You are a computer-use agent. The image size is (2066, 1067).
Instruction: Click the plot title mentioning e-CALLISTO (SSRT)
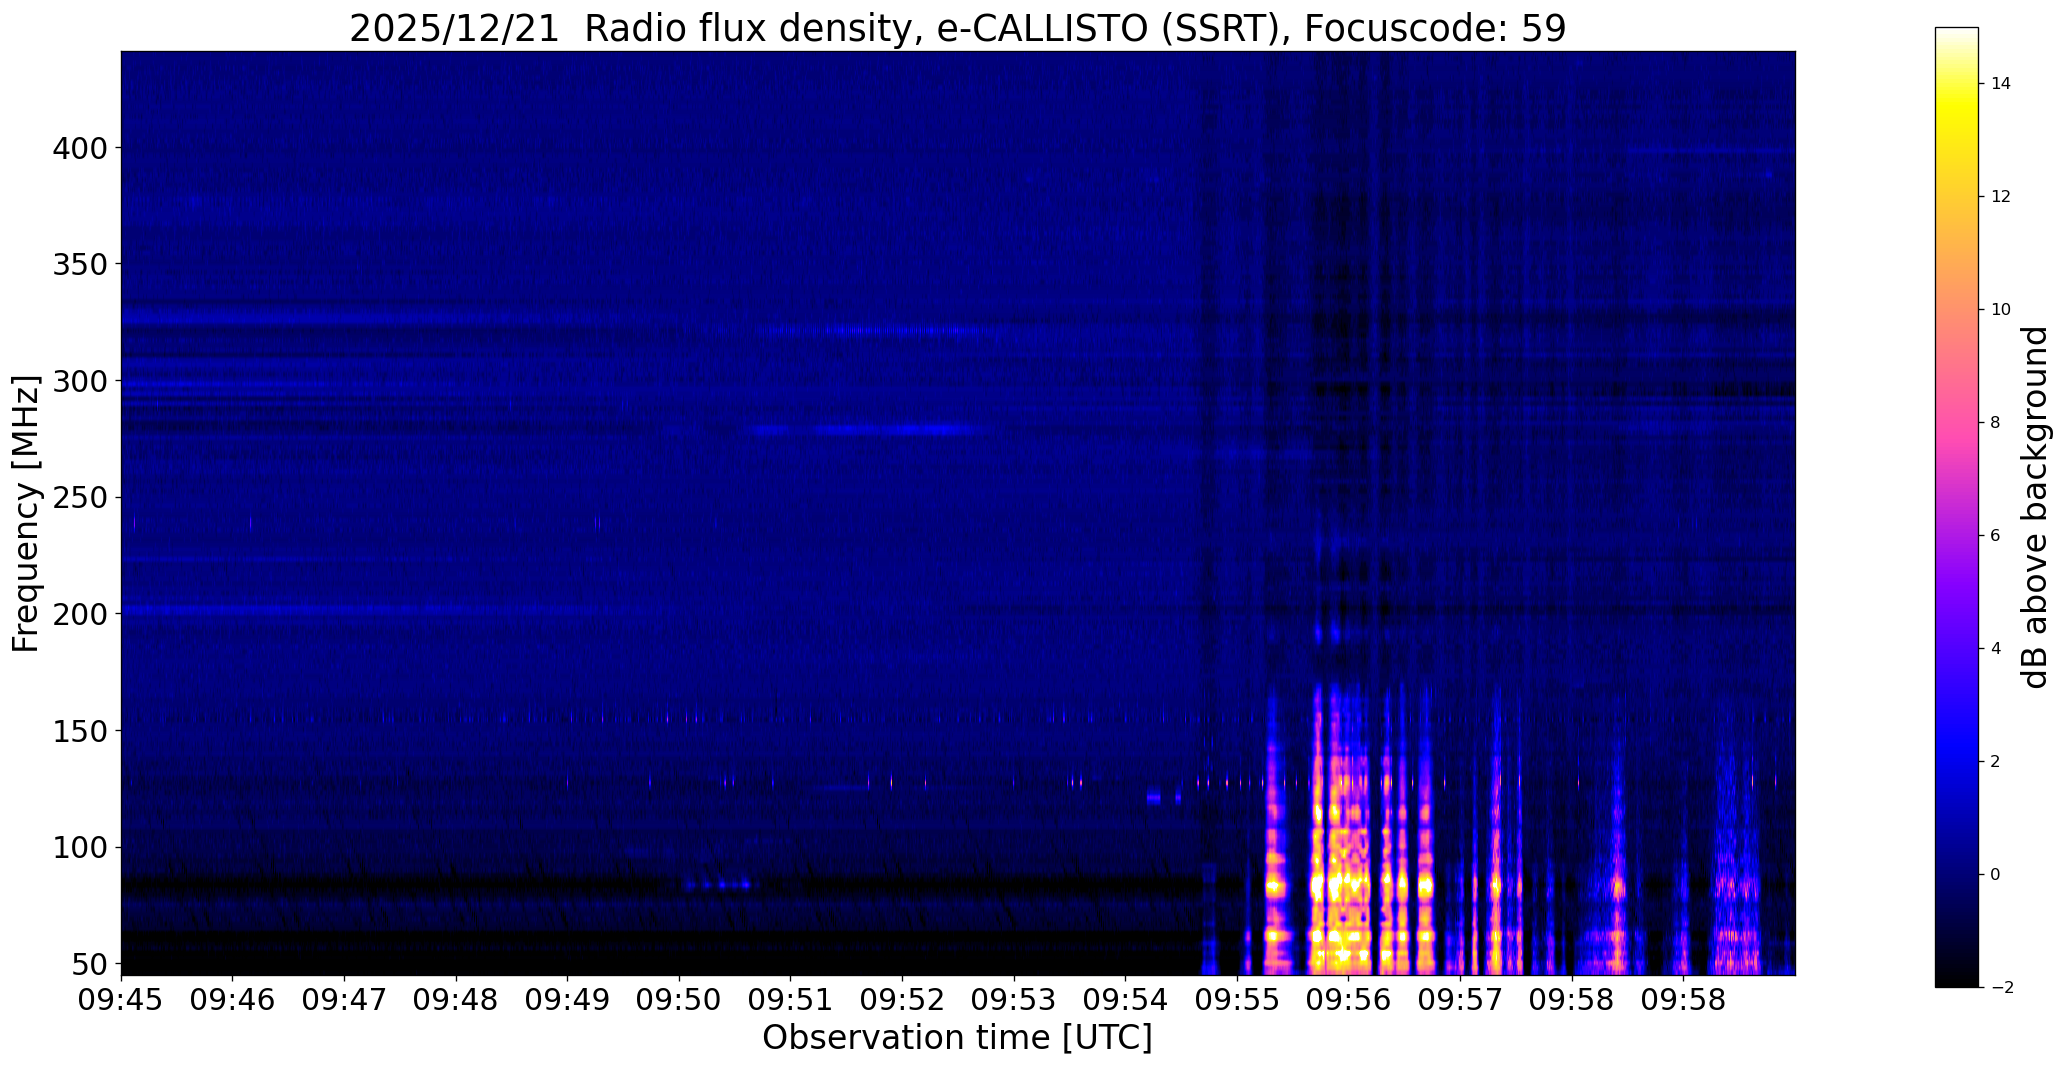(957, 29)
